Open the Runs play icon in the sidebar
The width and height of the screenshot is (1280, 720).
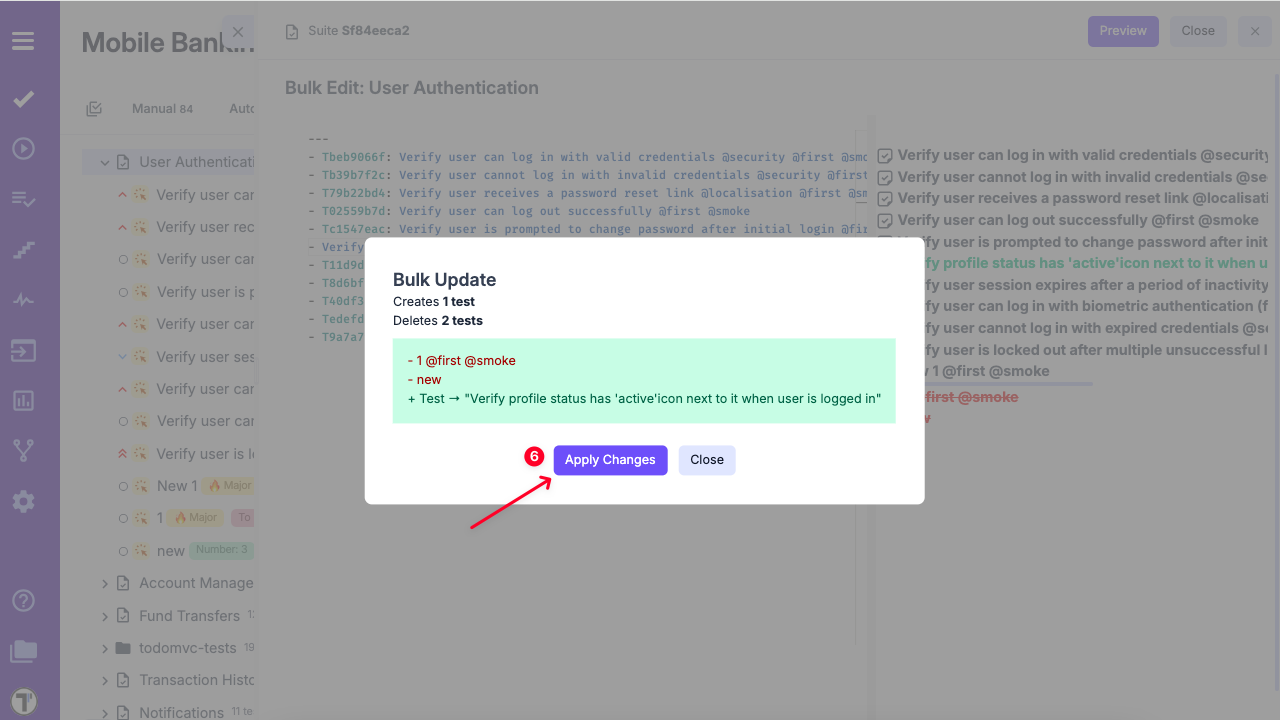tap(23, 149)
